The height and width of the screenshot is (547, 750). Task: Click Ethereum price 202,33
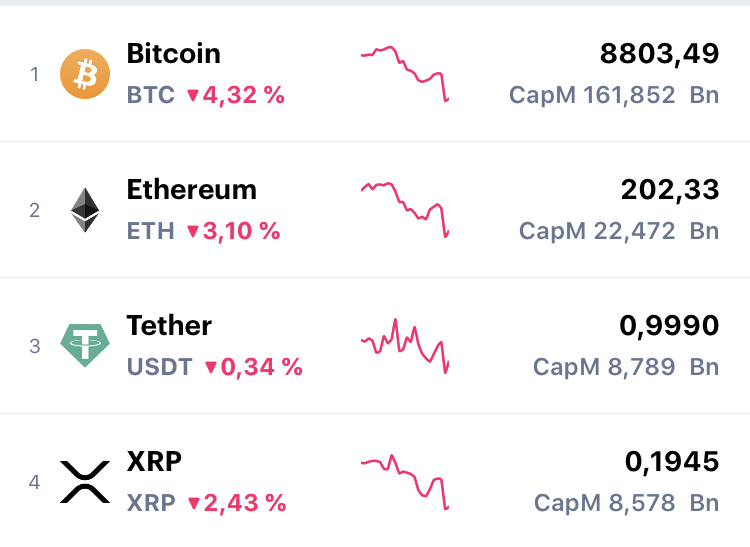click(669, 189)
